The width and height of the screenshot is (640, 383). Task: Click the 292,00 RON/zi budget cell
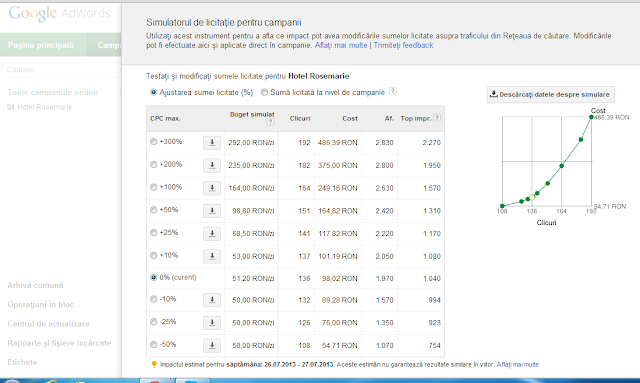tap(251, 143)
